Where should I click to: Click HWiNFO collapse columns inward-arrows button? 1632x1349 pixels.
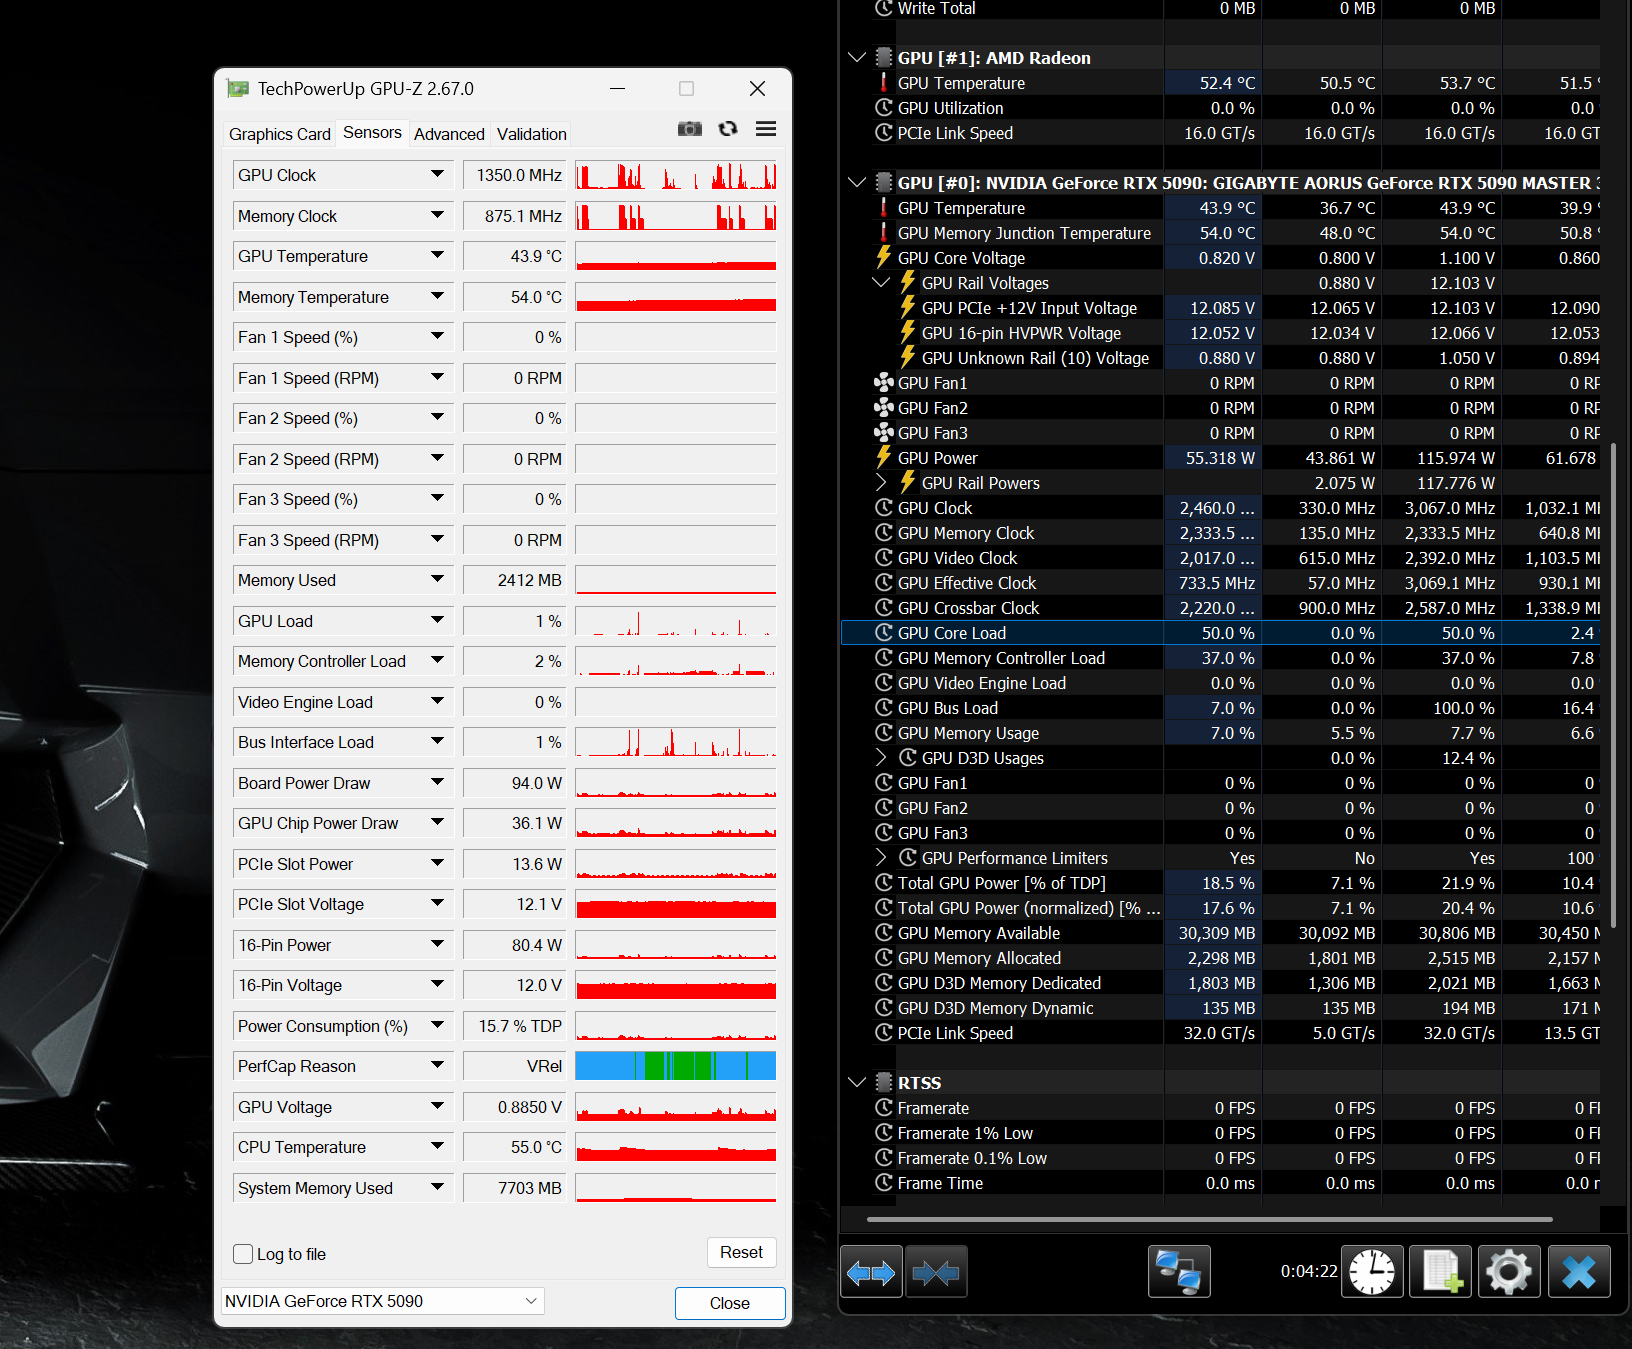[x=936, y=1272]
